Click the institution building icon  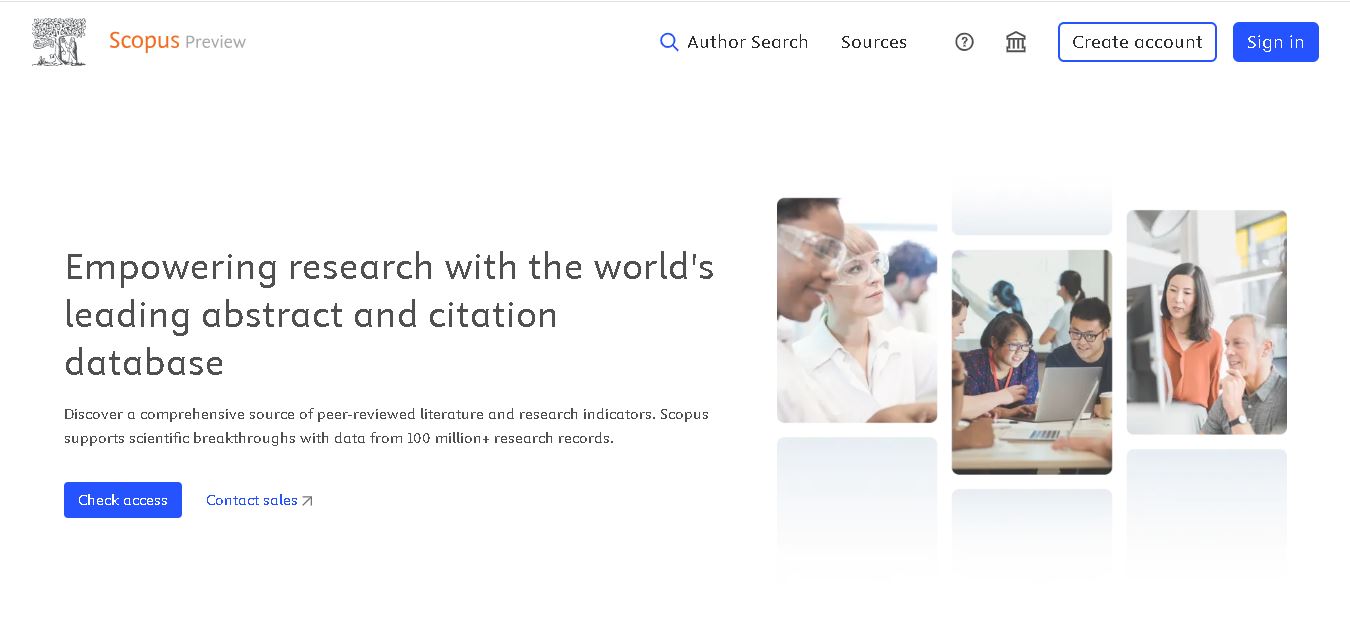click(x=1016, y=42)
